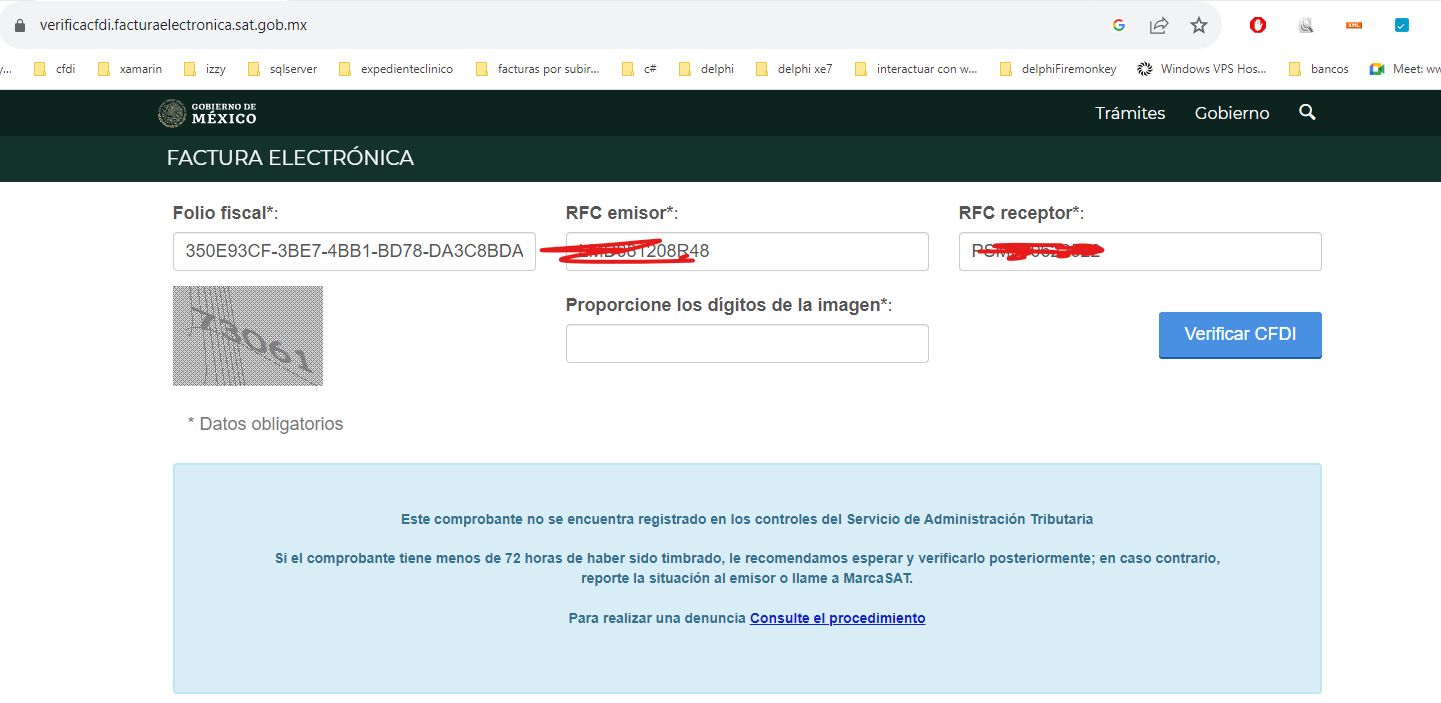Screen dimensions: 1441x703
Task: Click the 'Proporcione los dígitos de la imagen' label
Action: [x=729, y=305]
